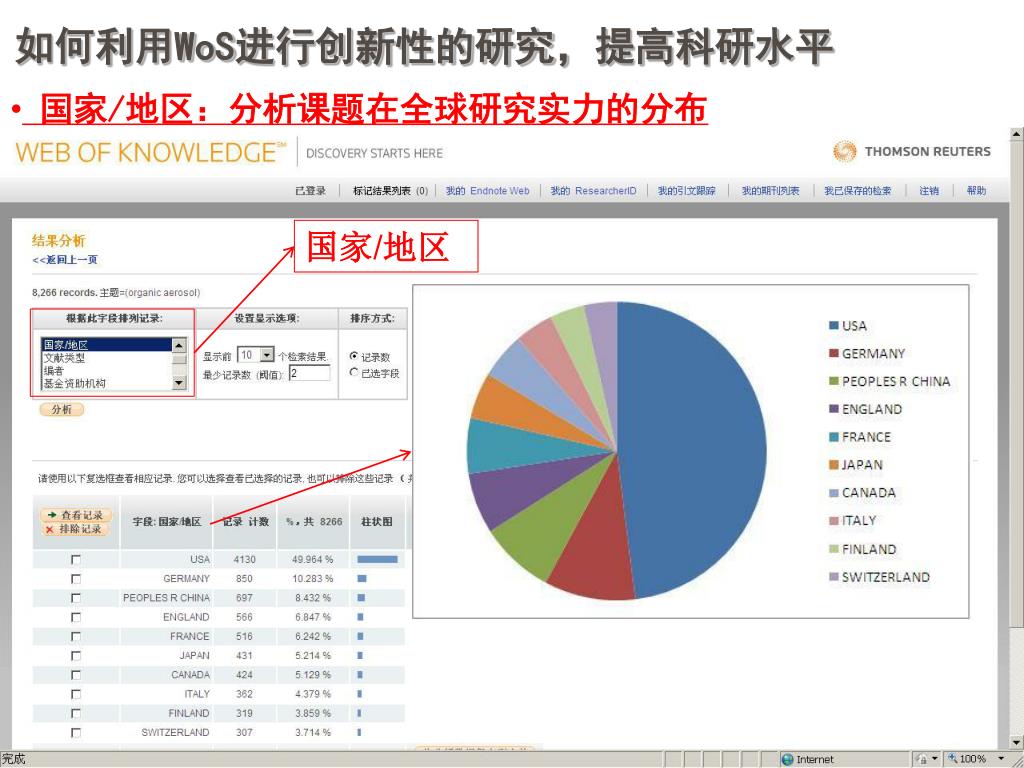This screenshot has height=768, width=1024.
Task: Click the page scrollbar down arrow
Action: tap(1016, 743)
